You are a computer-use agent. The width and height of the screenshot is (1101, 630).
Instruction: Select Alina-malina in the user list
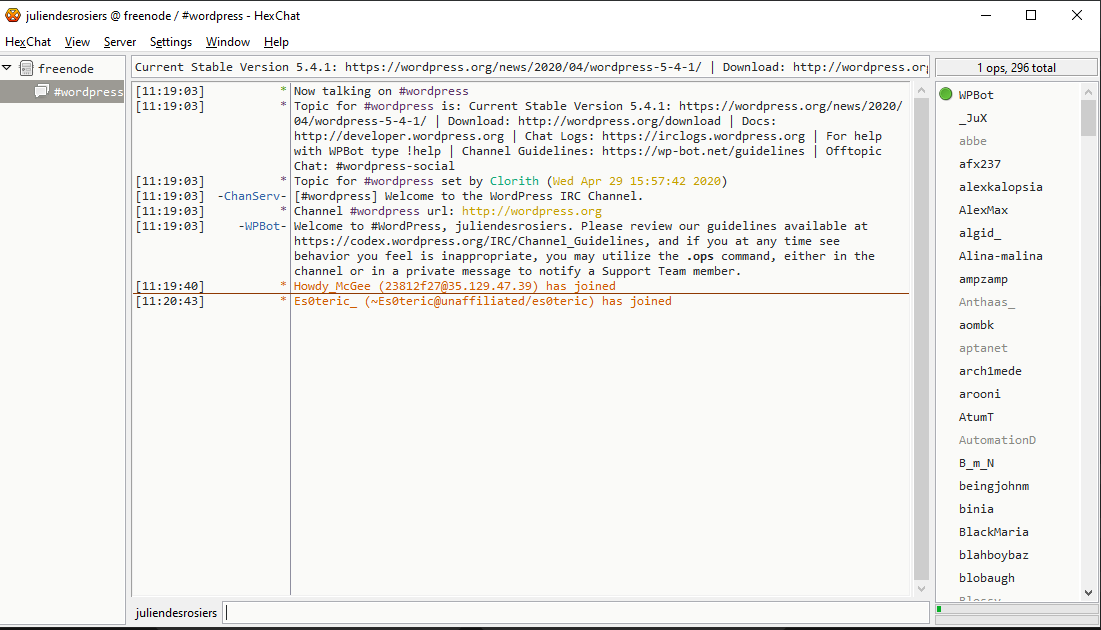1001,256
